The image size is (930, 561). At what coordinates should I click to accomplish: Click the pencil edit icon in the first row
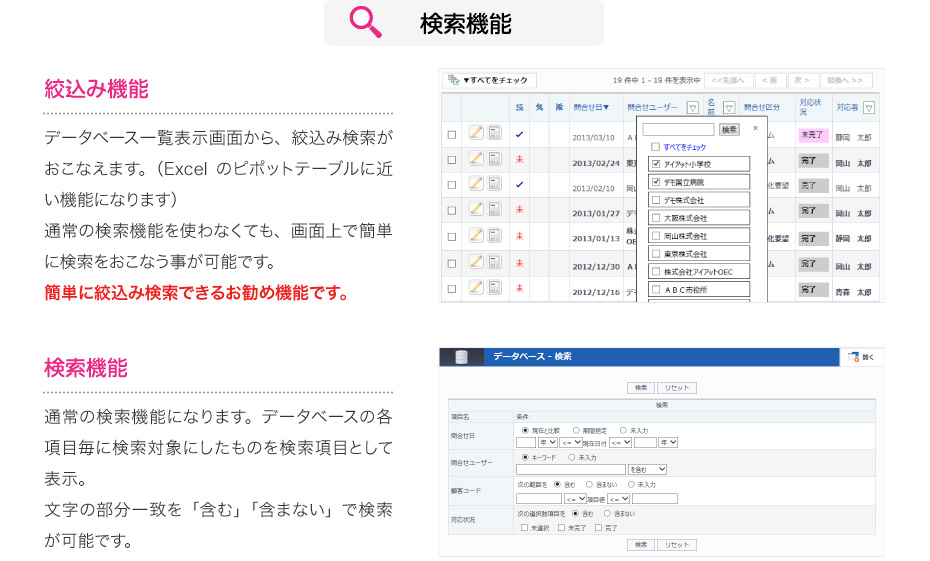[476, 133]
